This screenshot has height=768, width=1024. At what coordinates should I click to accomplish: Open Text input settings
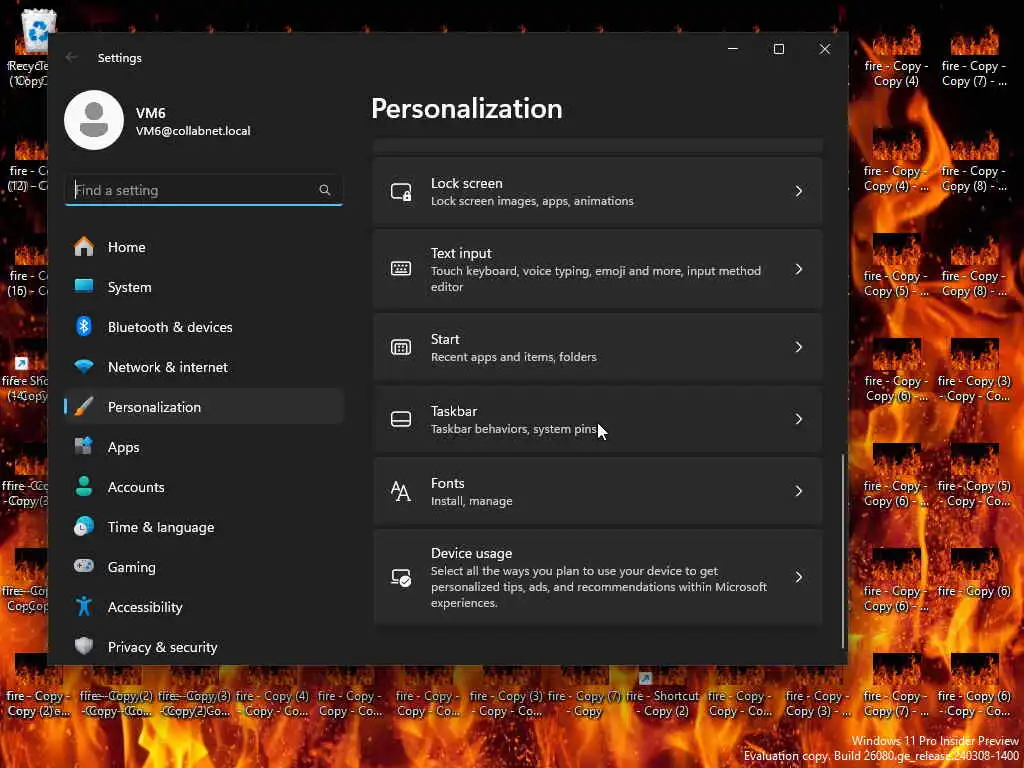[x=598, y=269]
